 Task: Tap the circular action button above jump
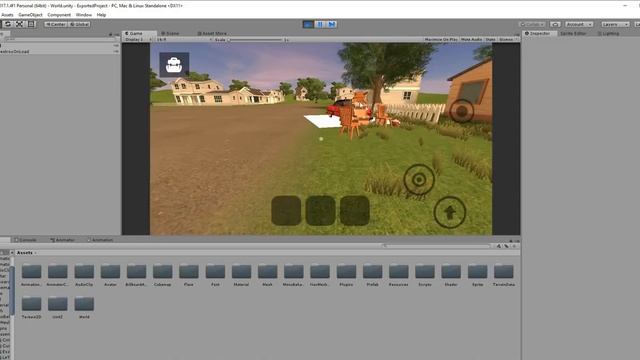click(419, 179)
